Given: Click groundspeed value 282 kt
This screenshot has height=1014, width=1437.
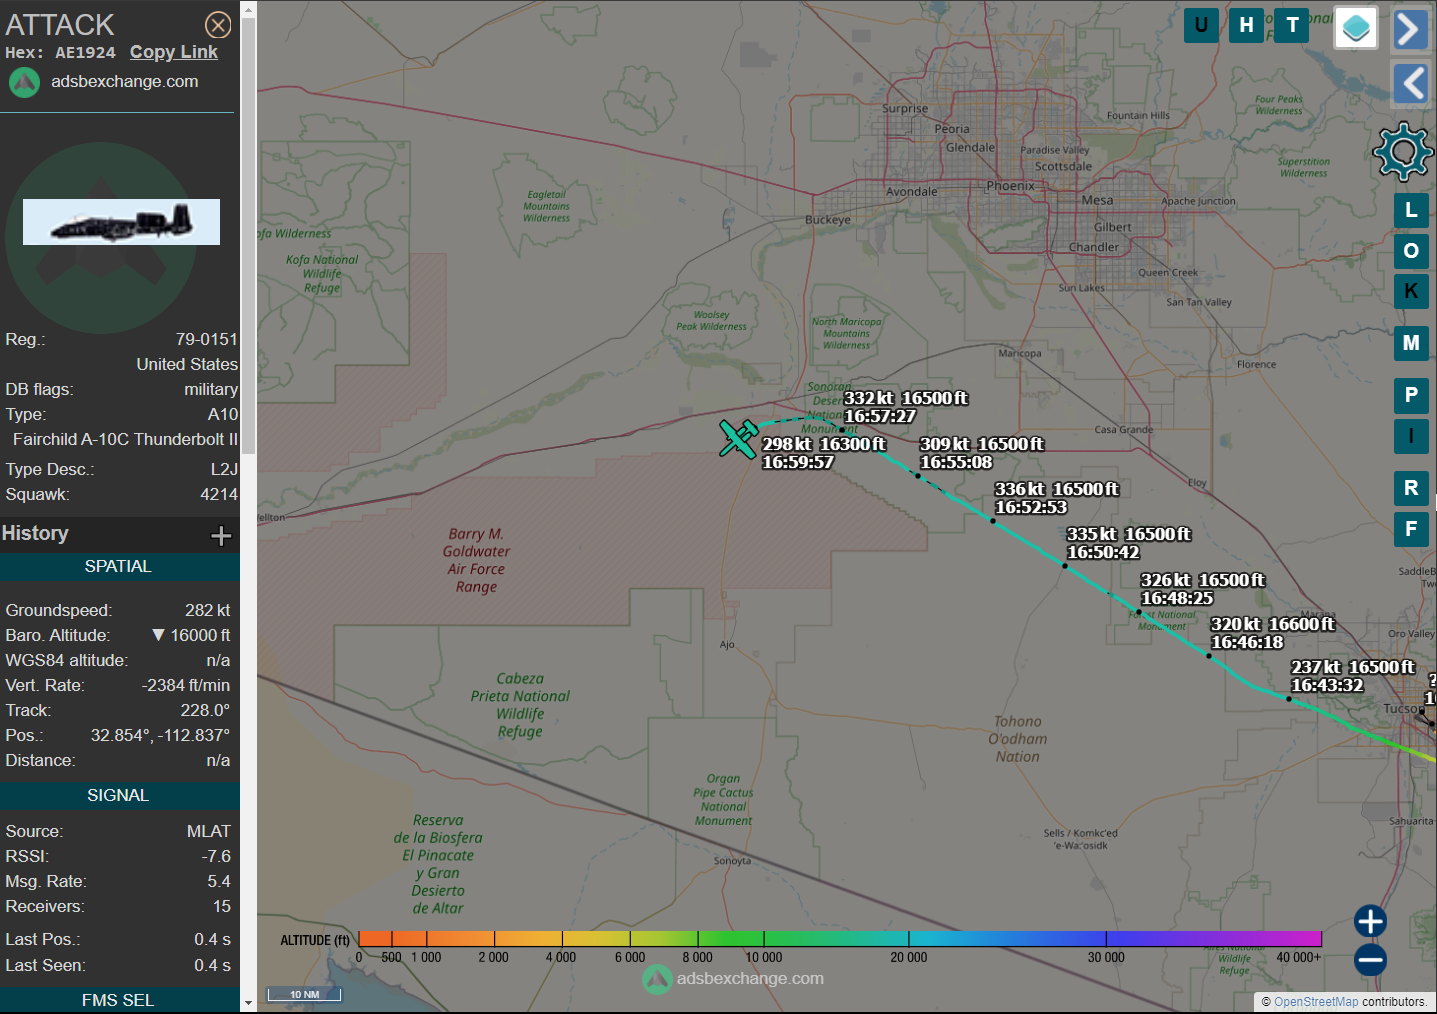Looking at the screenshot, I should 207,611.
